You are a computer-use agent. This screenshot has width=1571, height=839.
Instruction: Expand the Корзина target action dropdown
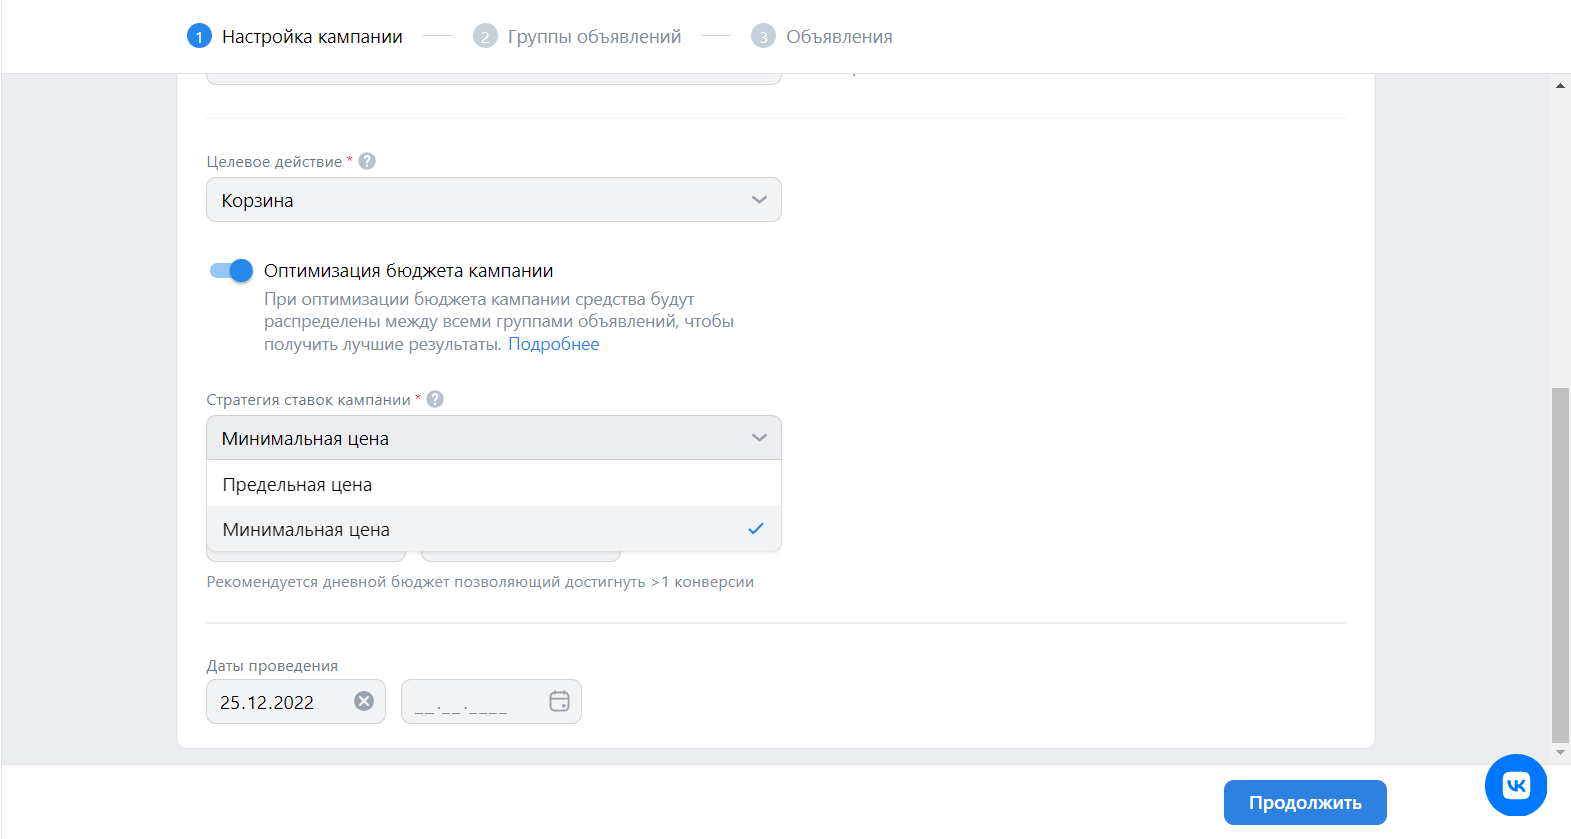pyautogui.click(x=493, y=200)
